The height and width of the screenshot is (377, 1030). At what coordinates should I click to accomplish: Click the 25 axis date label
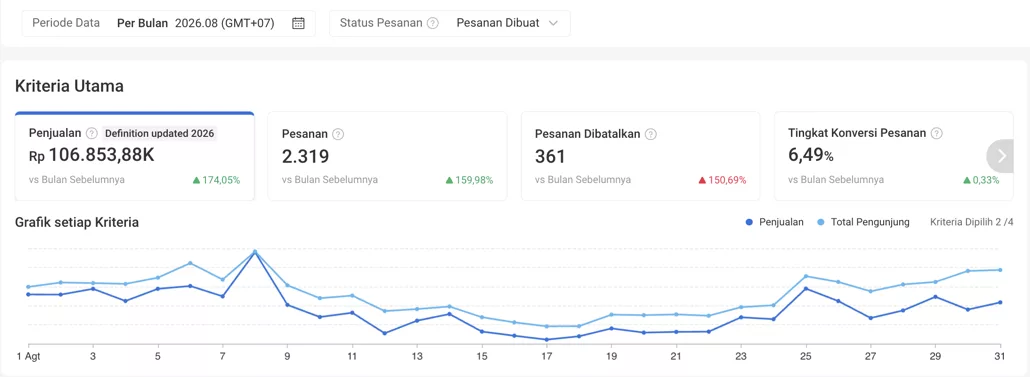point(806,356)
